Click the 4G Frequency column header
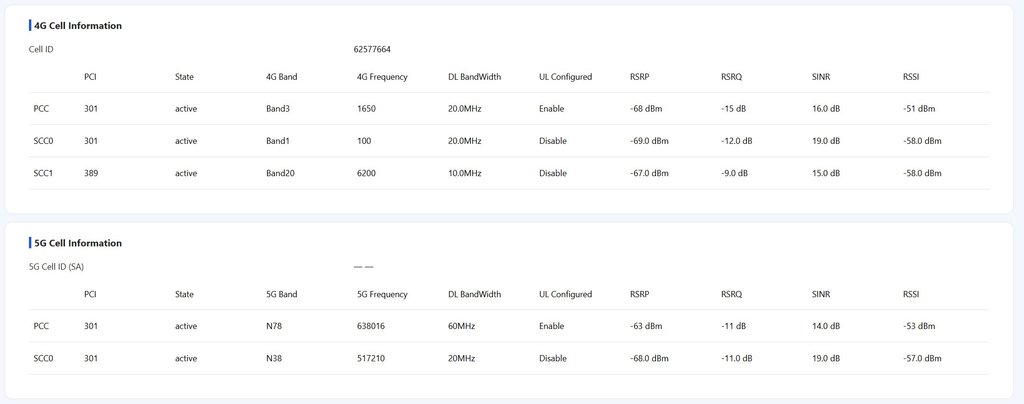Screen dimensions: 1024x404 pos(381,77)
